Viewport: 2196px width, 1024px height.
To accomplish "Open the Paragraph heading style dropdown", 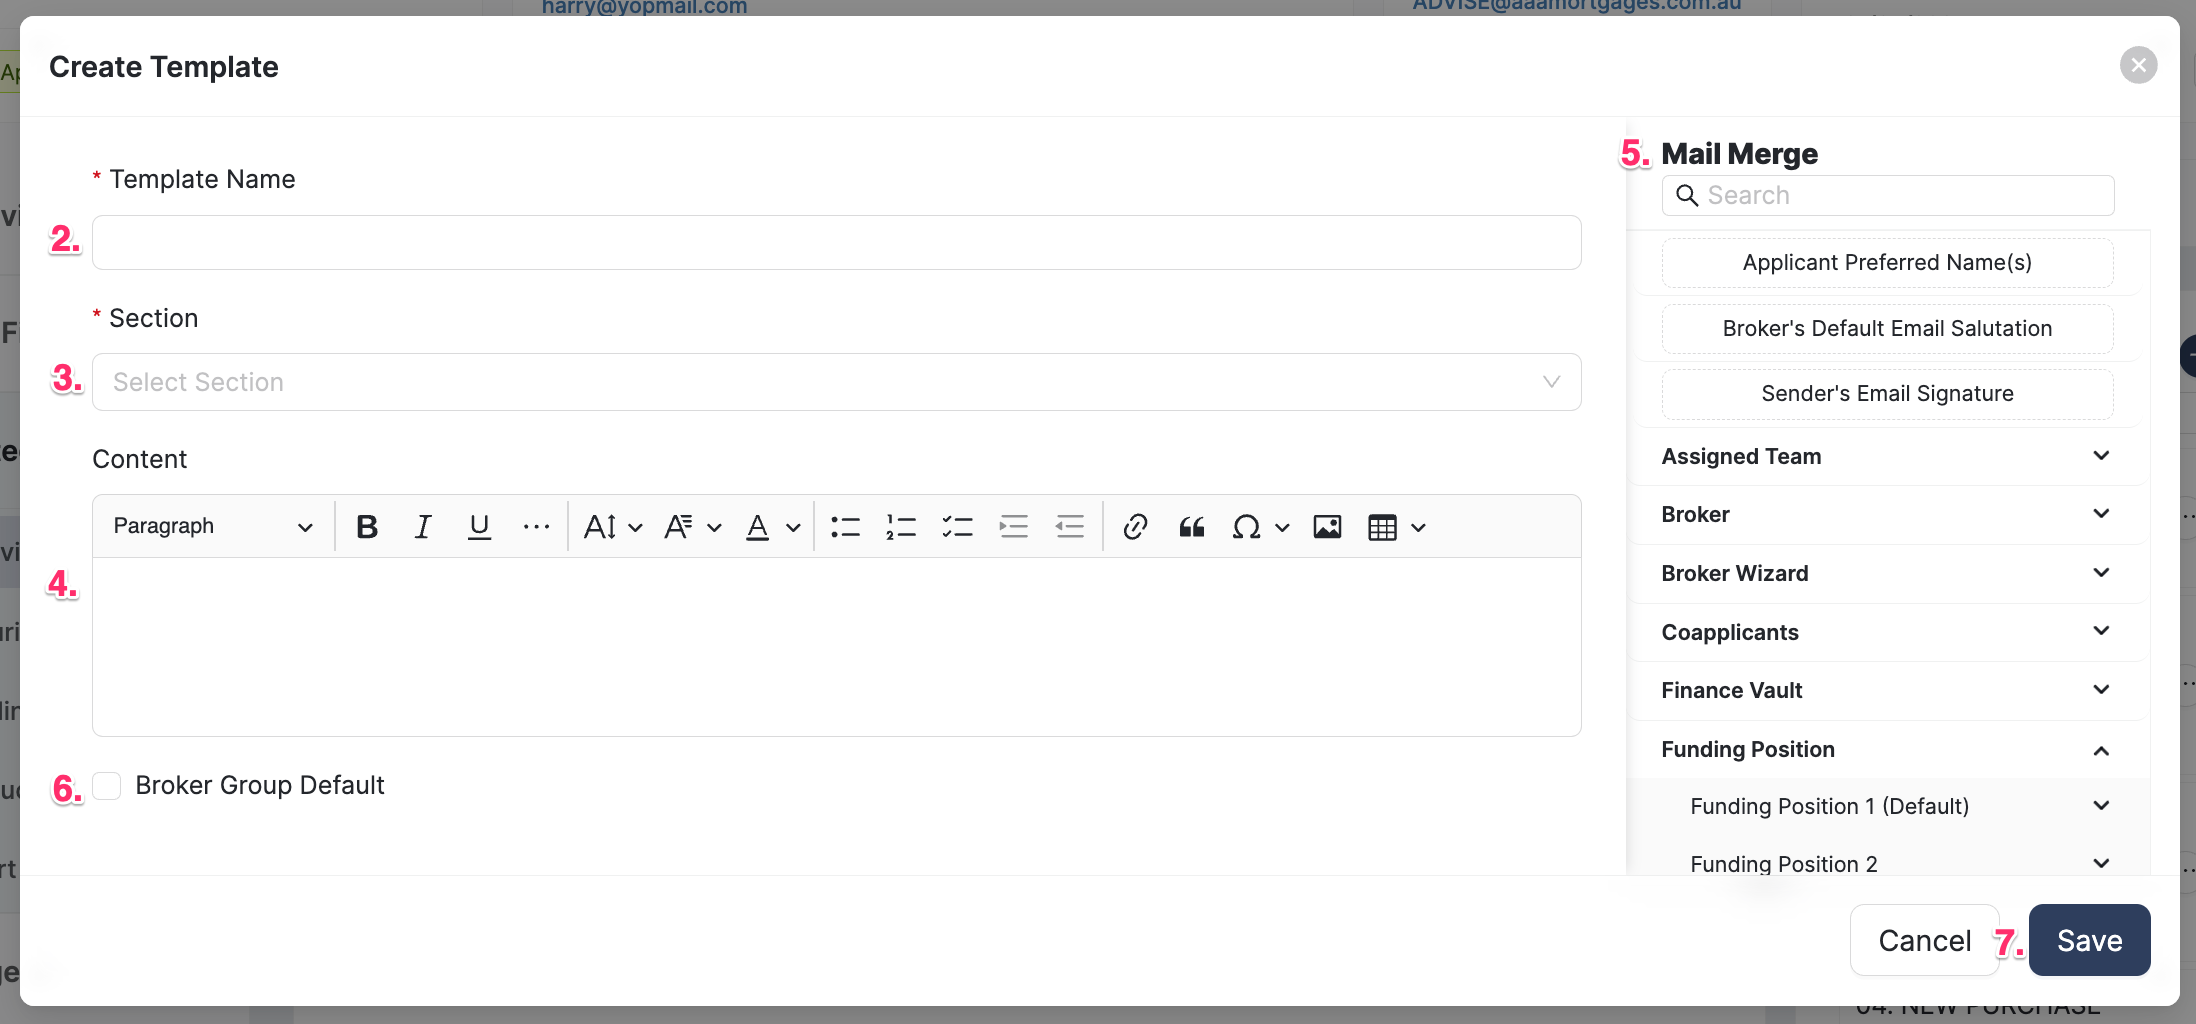I will (x=213, y=527).
